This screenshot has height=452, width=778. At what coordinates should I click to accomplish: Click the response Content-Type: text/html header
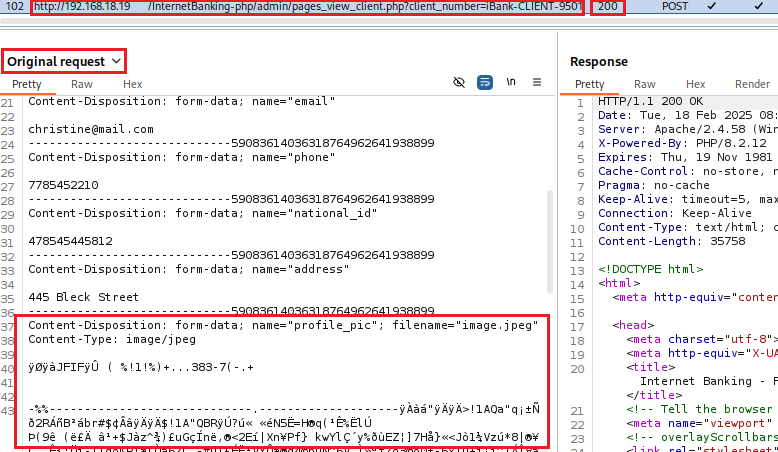click(x=688, y=227)
